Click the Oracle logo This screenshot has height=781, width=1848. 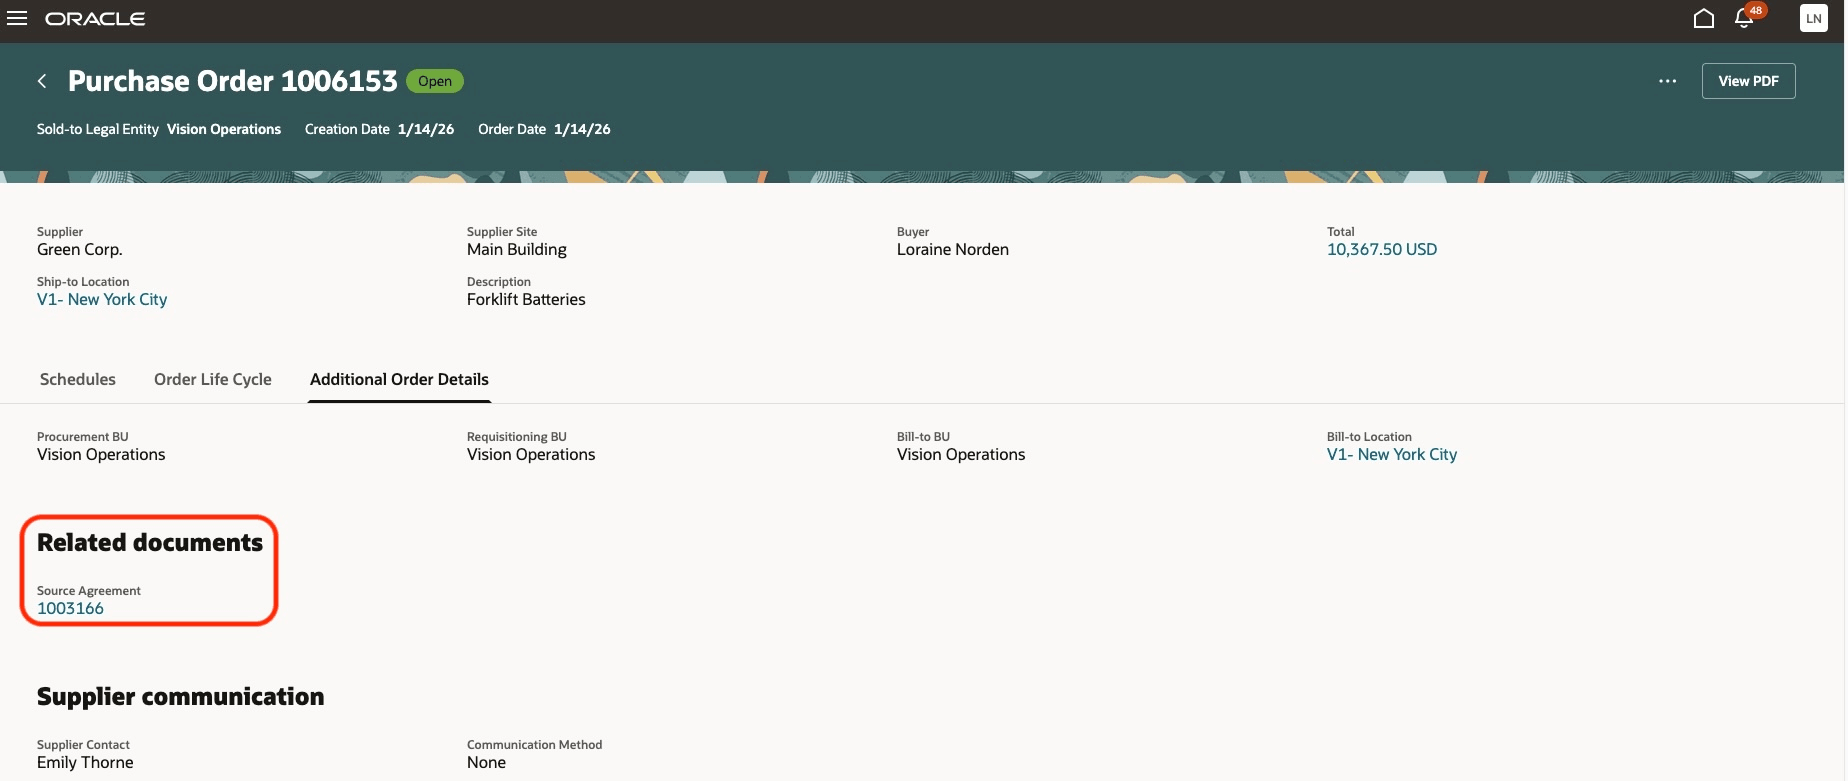[95, 19]
